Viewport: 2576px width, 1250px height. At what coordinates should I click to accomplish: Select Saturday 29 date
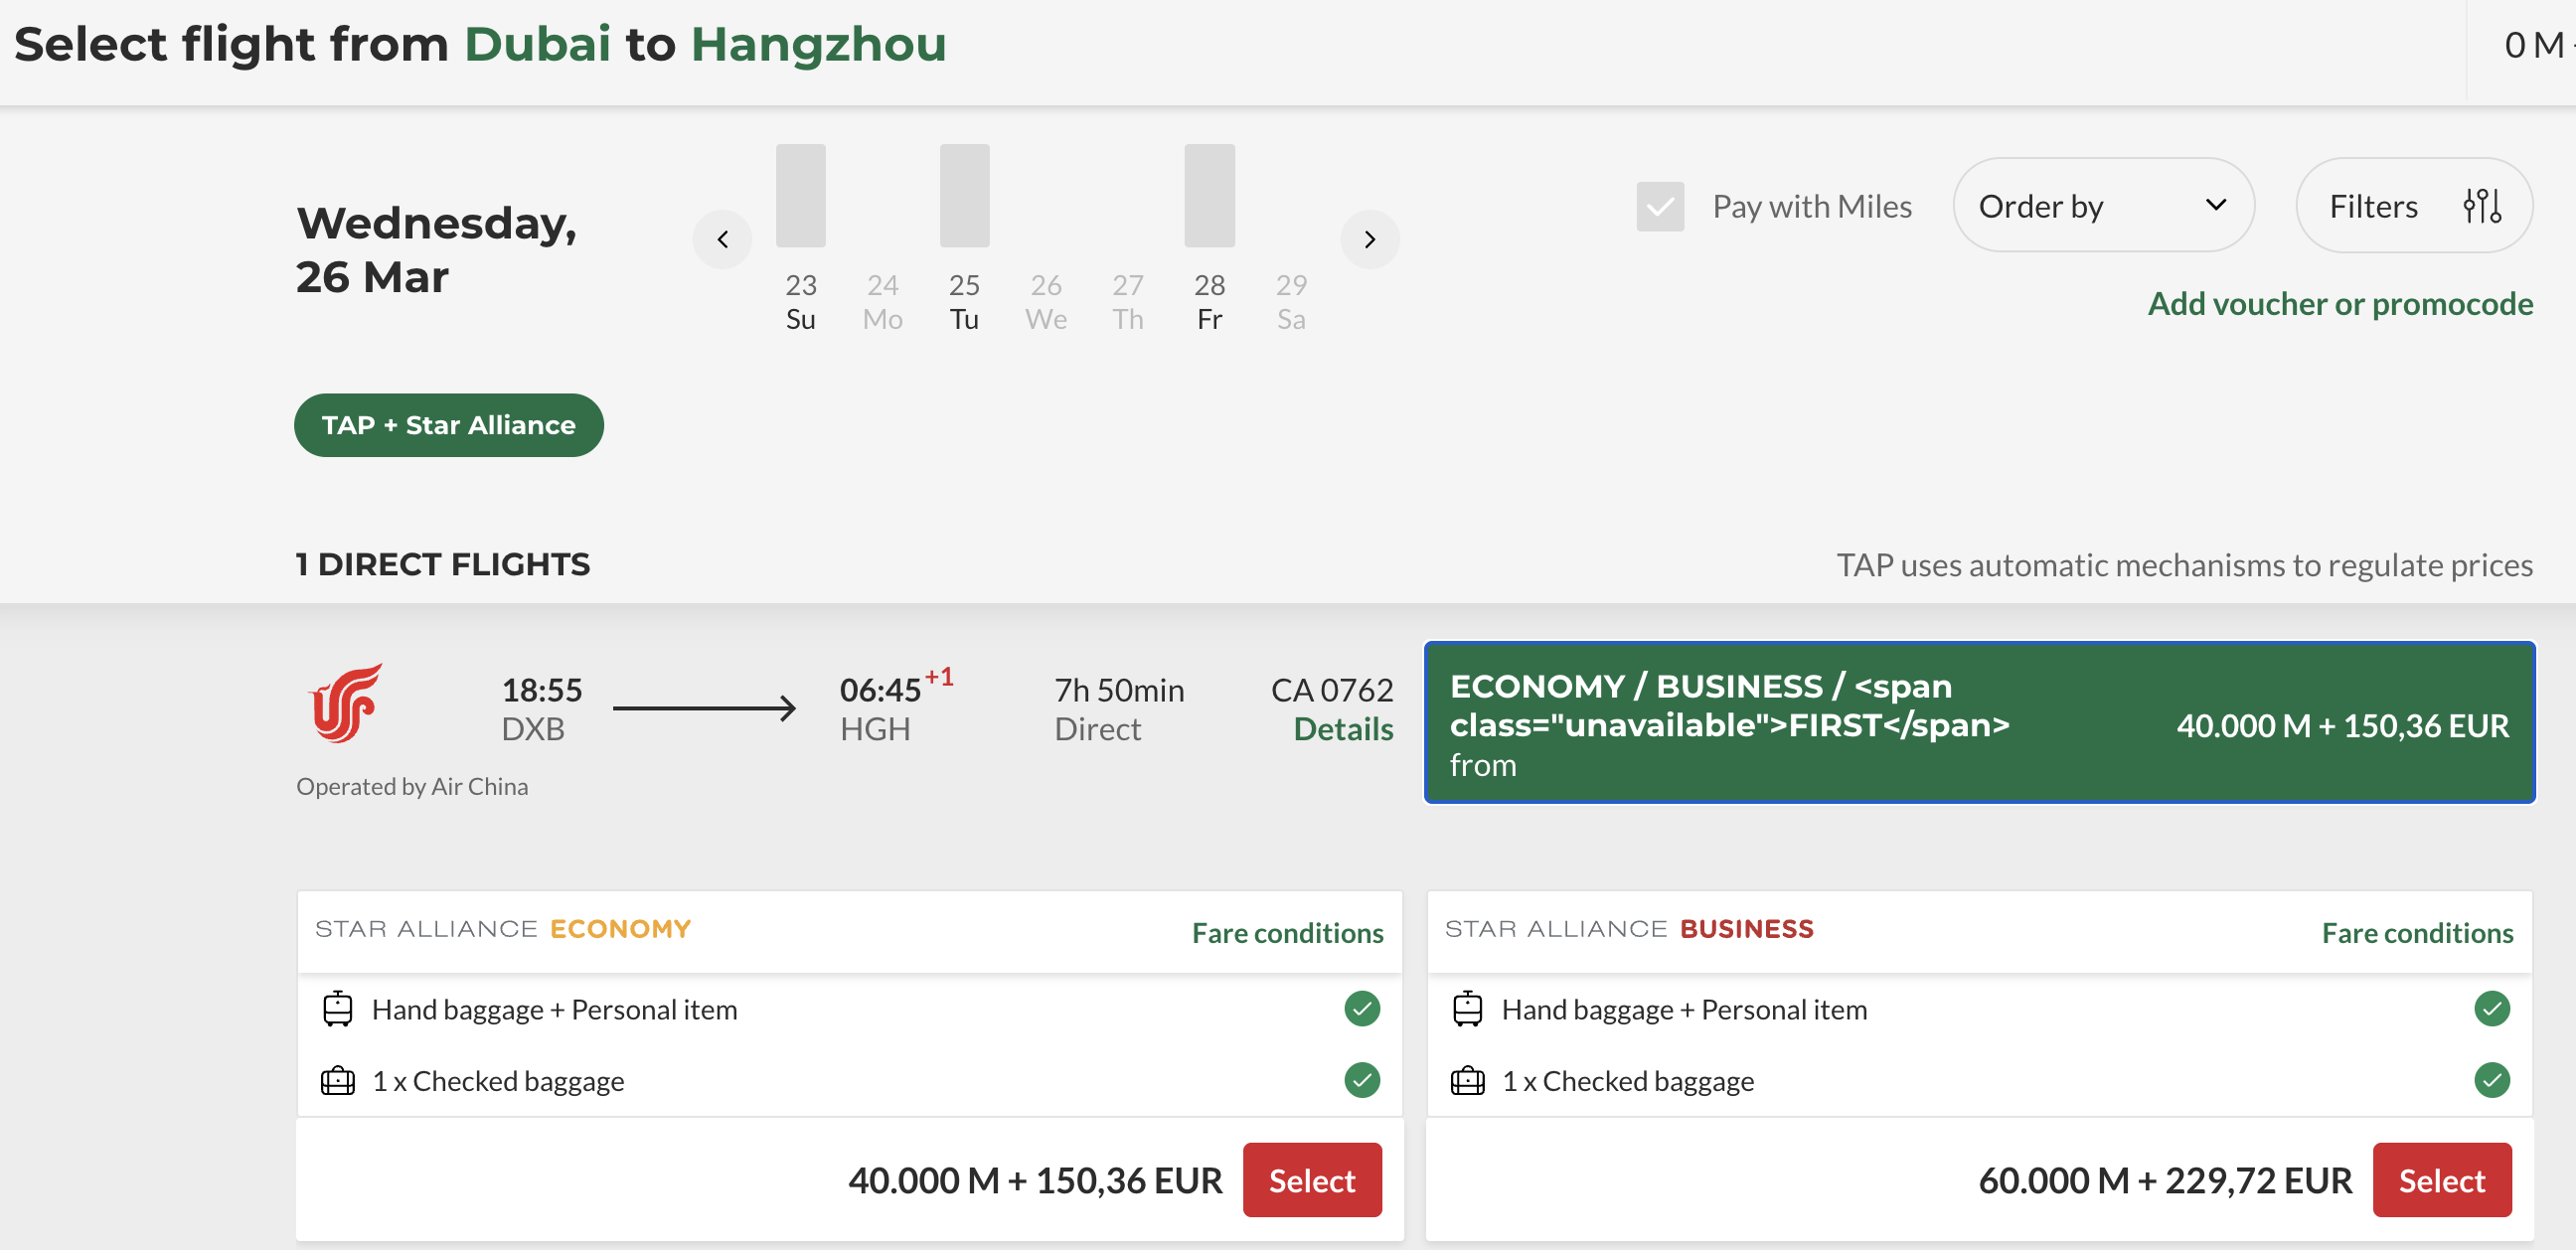click(1291, 302)
